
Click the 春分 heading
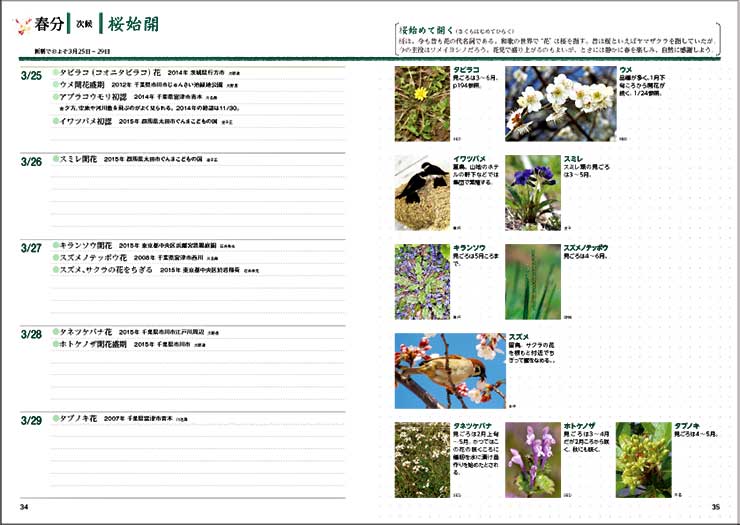click(49, 24)
